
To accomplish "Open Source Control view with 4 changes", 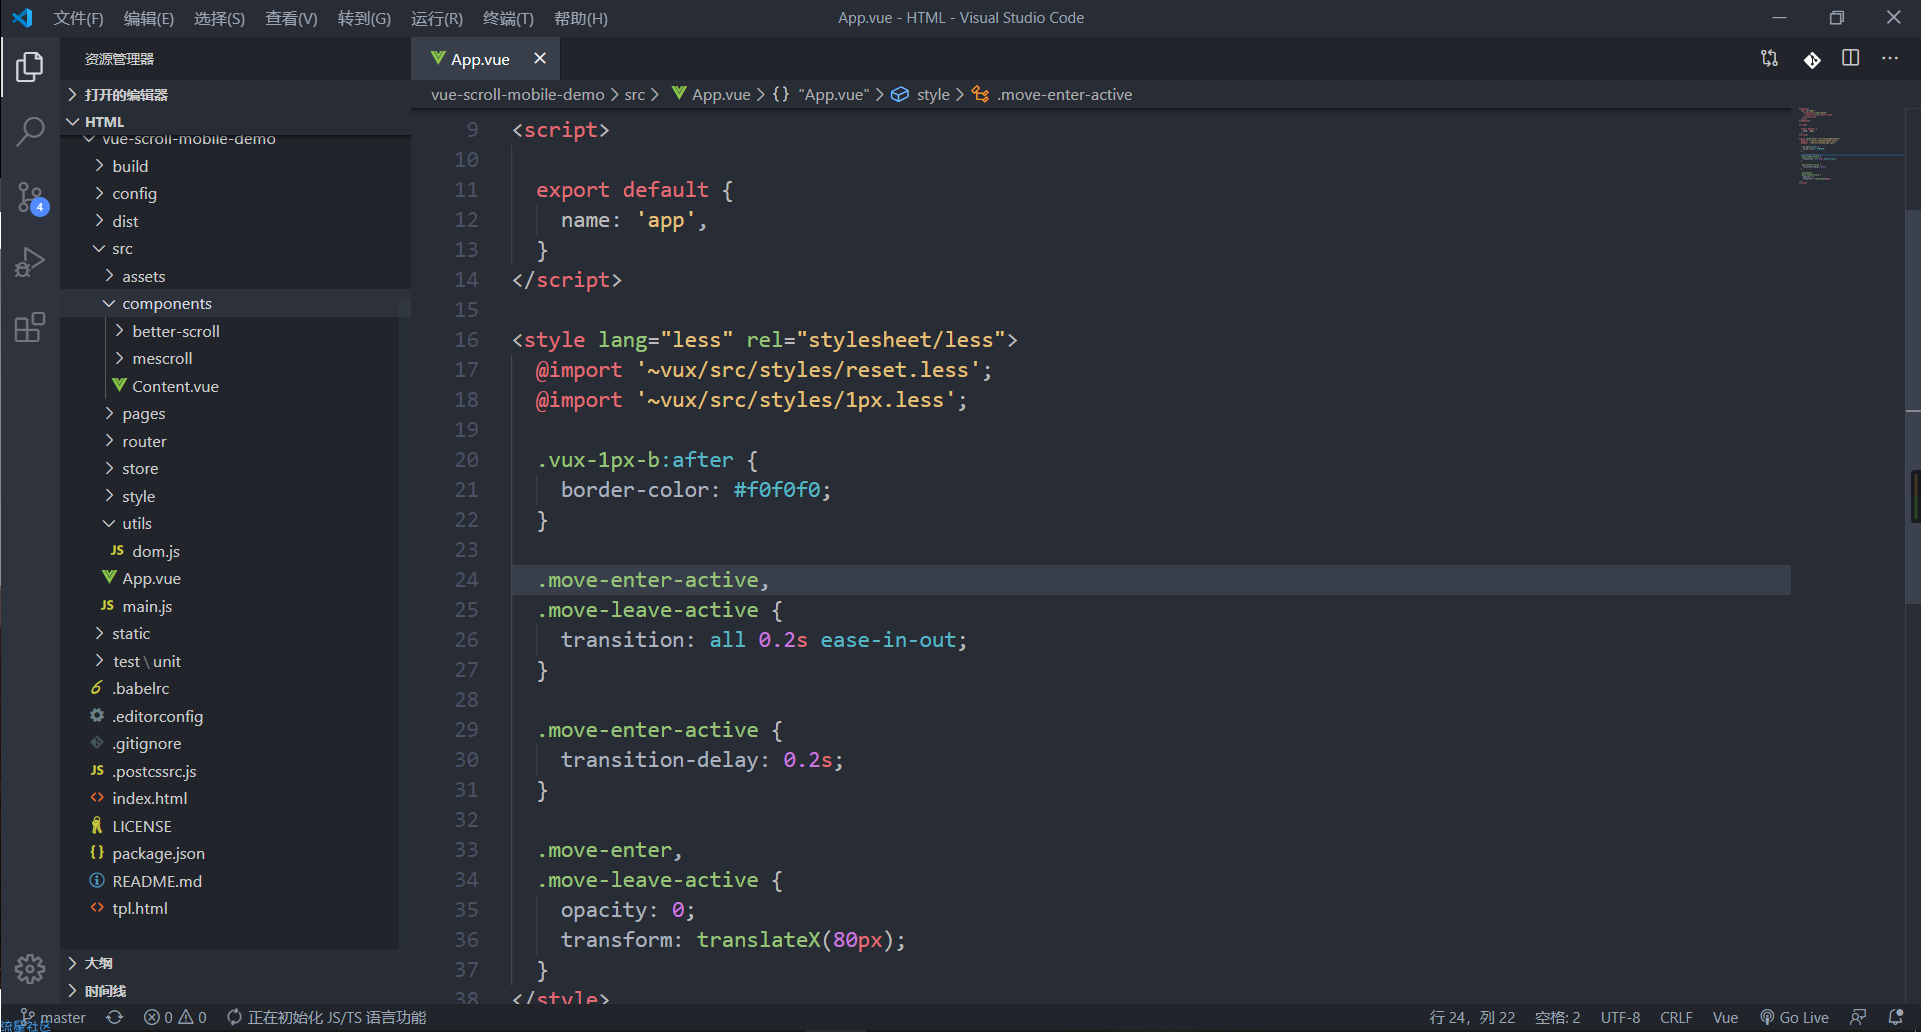I will pyautogui.click(x=30, y=197).
